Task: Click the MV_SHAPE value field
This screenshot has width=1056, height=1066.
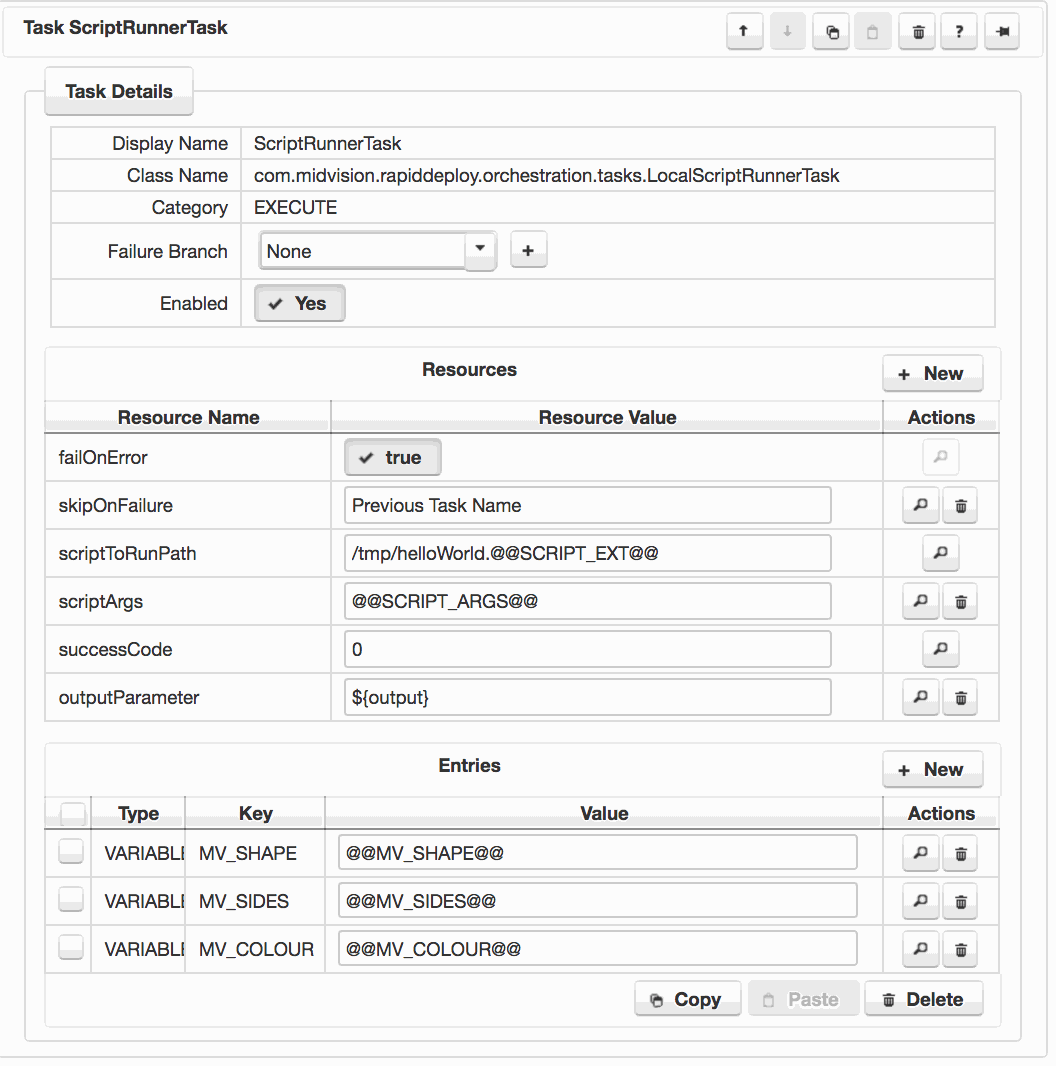Action: (598, 853)
